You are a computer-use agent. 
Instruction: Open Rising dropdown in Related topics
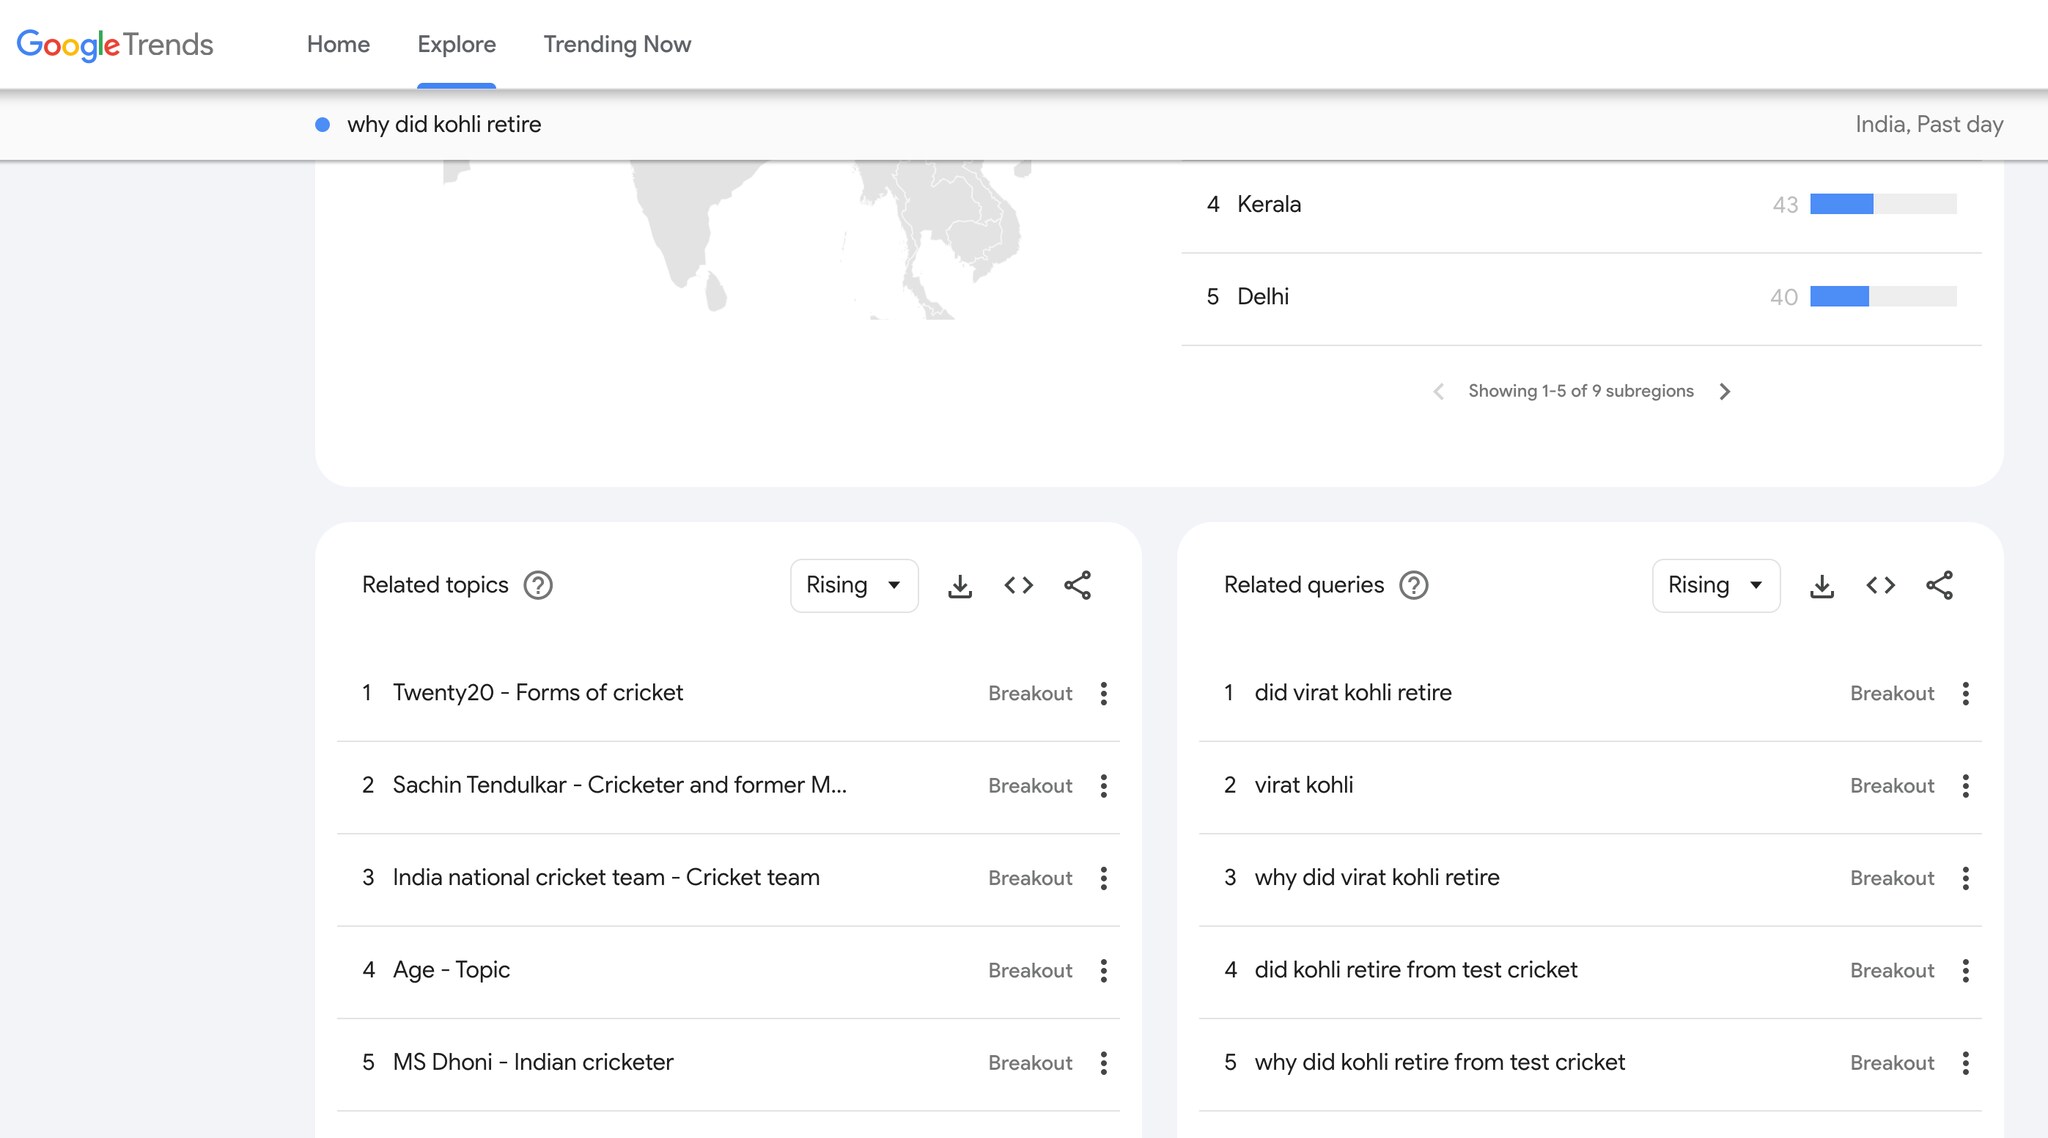[x=854, y=585]
